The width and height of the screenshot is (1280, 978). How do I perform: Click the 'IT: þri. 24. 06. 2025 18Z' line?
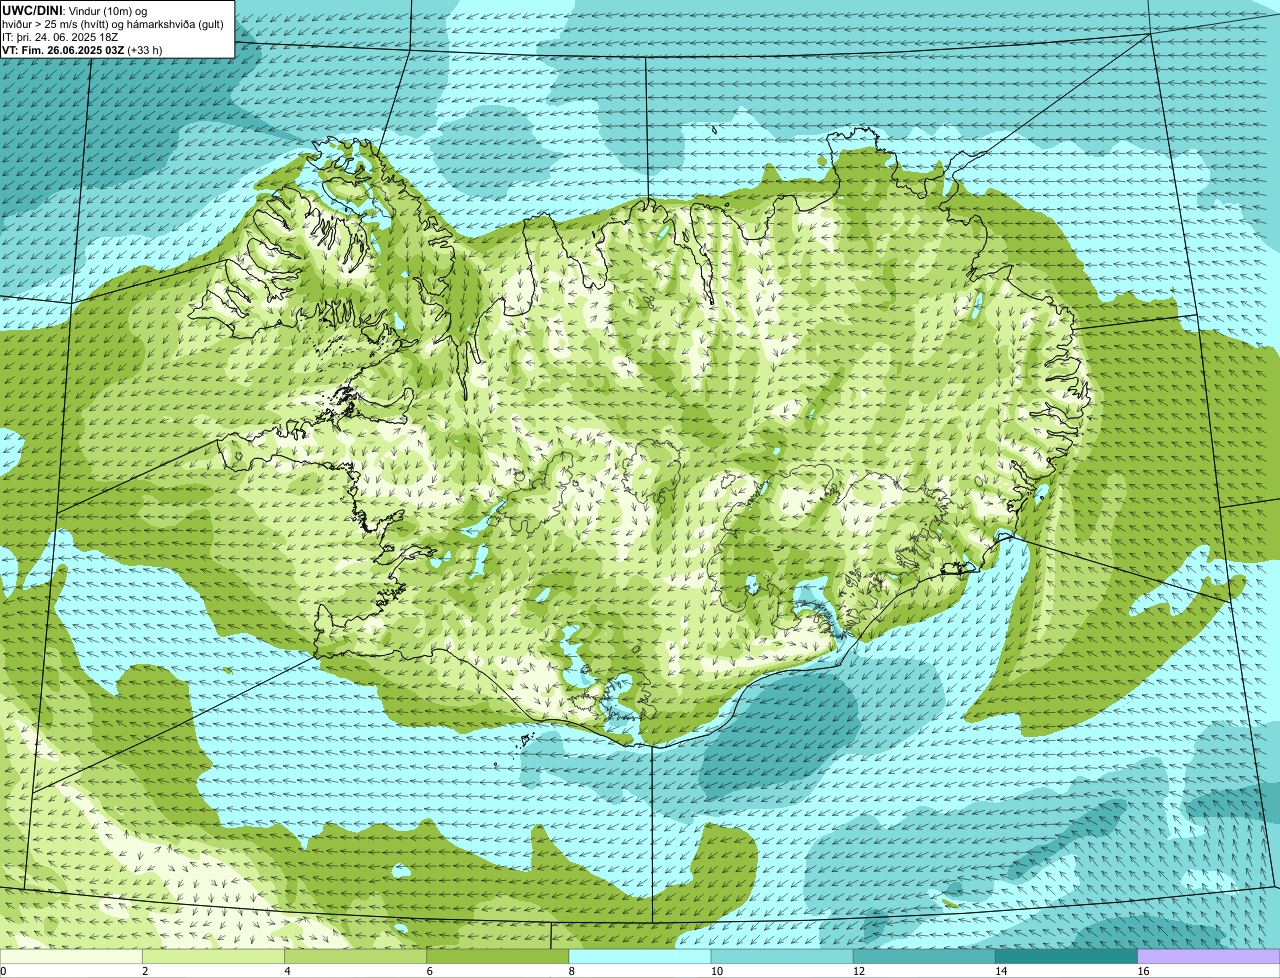point(60,37)
